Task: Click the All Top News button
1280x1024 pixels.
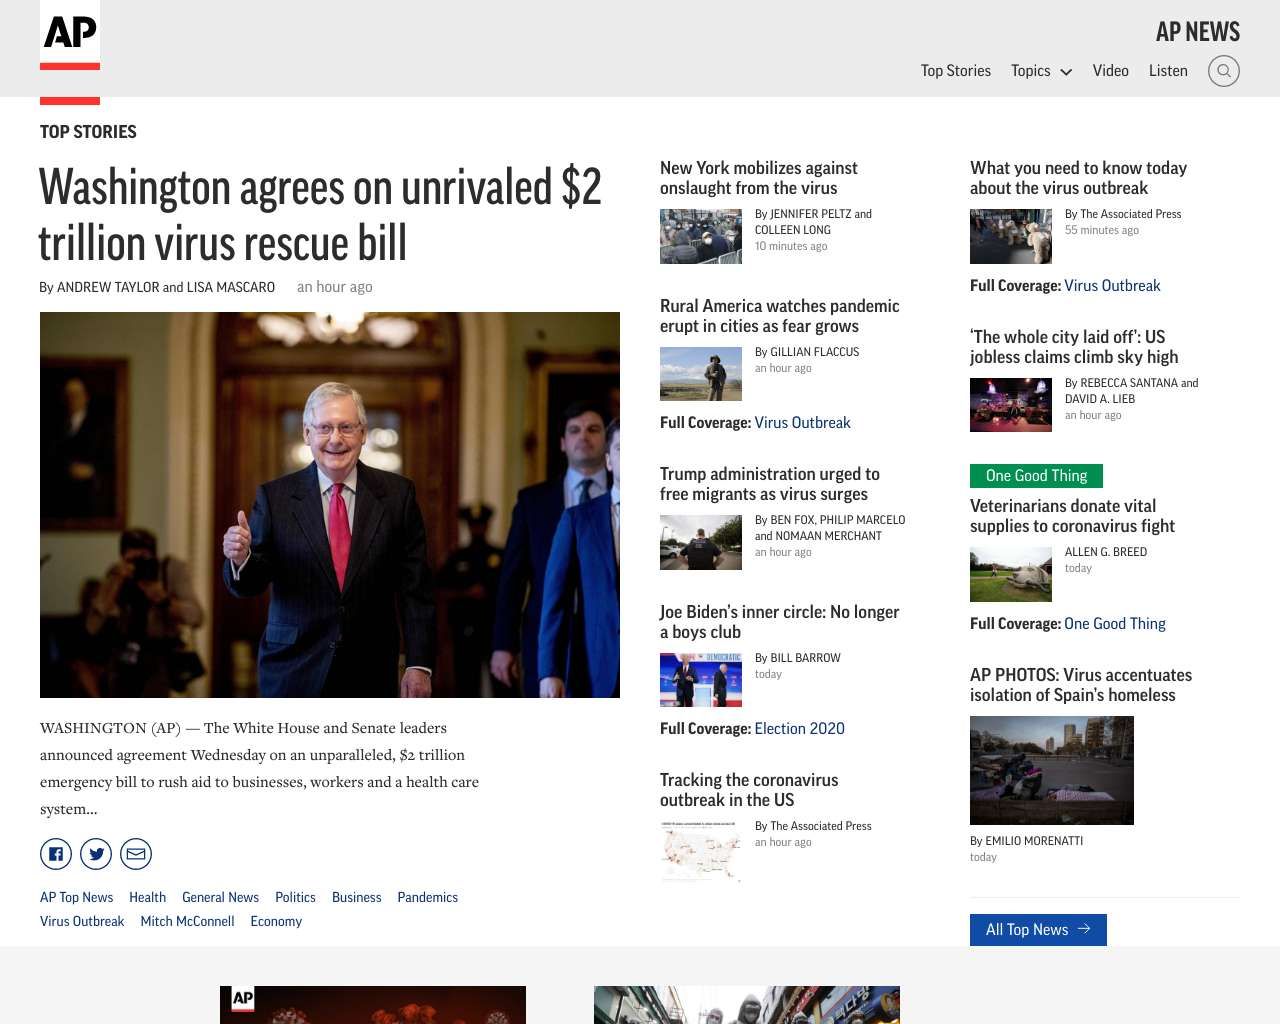Action: coord(1038,930)
